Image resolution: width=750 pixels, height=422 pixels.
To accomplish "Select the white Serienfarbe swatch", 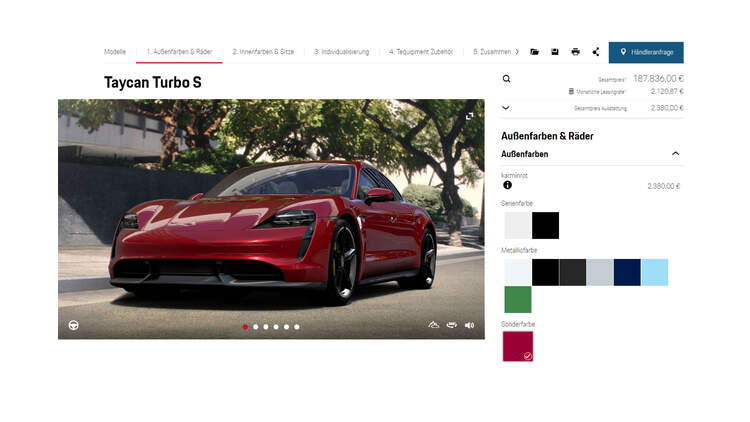I will [518, 225].
